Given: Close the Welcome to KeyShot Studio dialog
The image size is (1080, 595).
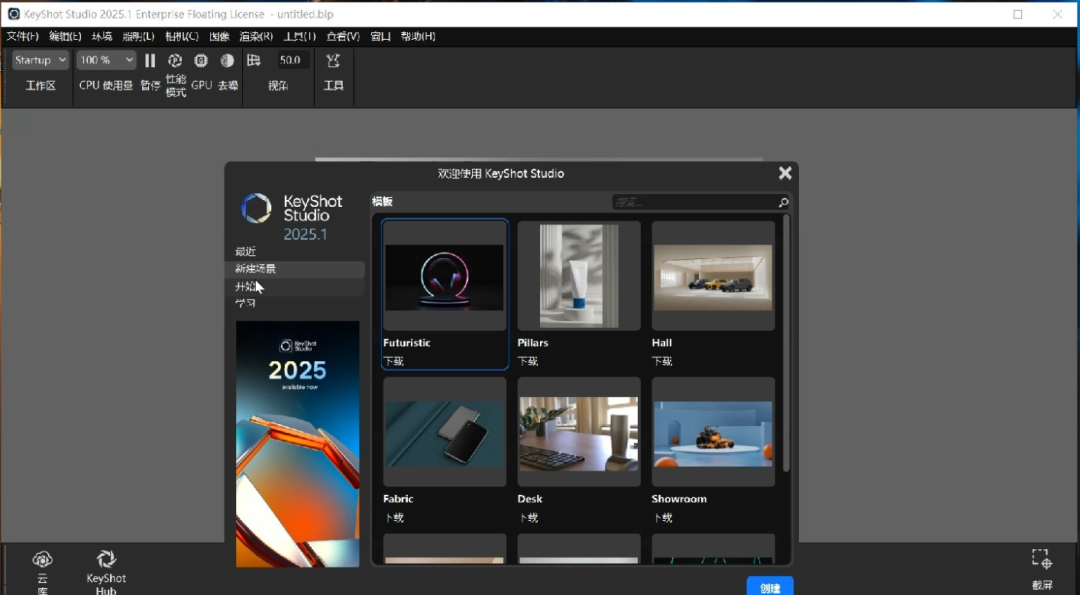Looking at the screenshot, I should [x=785, y=173].
